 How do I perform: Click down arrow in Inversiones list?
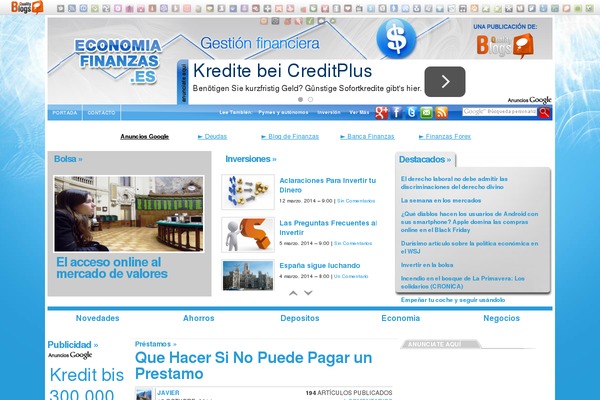308,293
